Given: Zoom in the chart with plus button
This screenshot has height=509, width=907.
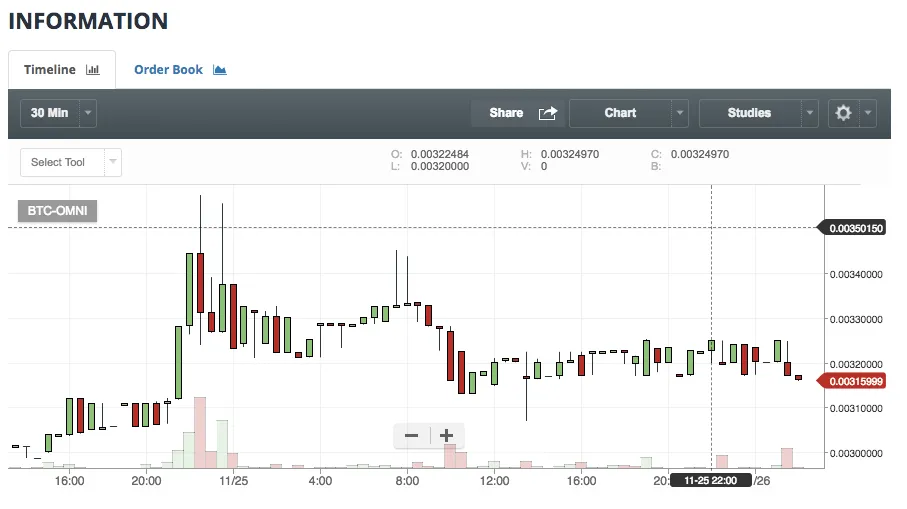Looking at the screenshot, I should pyautogui.click(x=446, y=436).
